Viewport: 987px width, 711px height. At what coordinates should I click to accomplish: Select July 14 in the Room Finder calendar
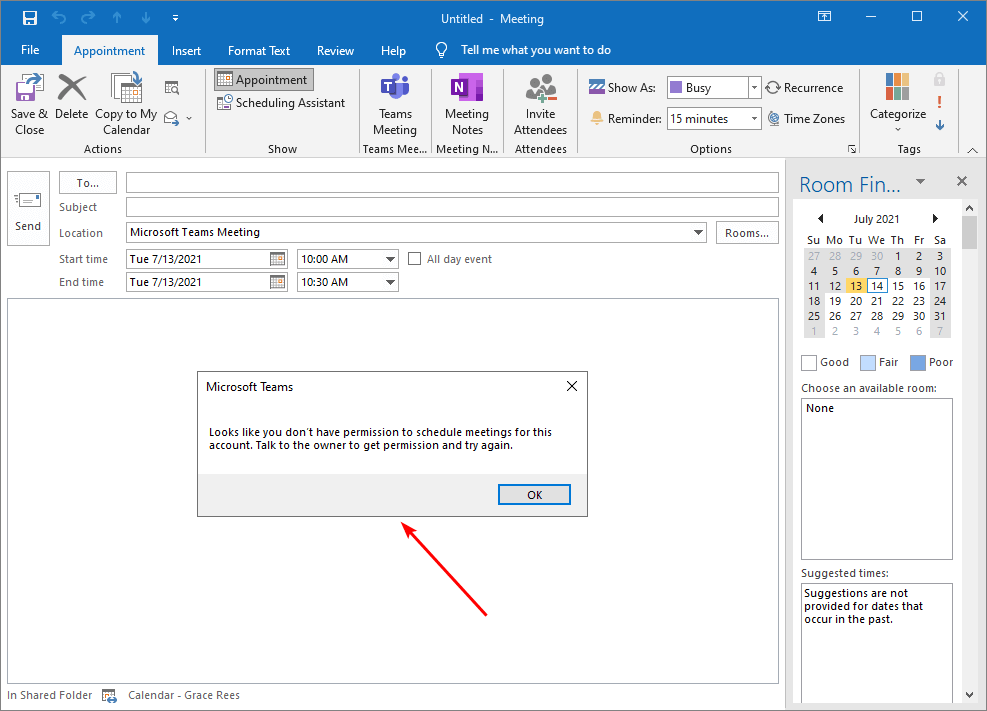click(x=877, y=286)
